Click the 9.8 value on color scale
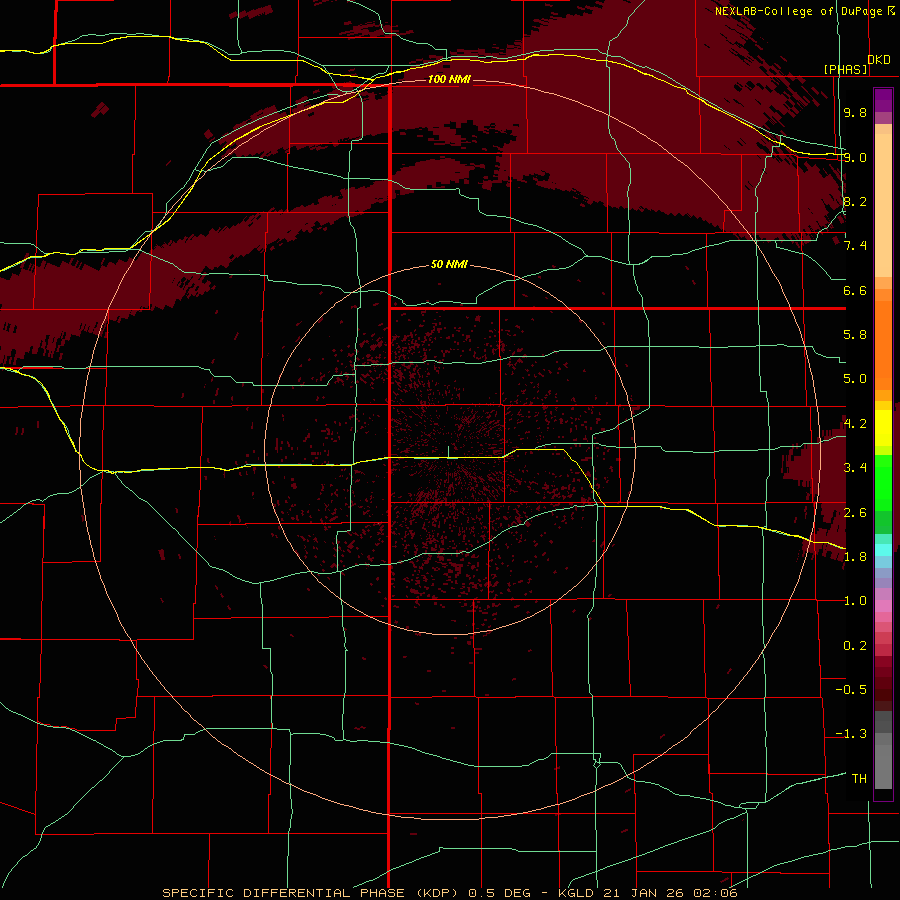The height and width of the screenshot is (900, 900). click(x=855, y=112)
